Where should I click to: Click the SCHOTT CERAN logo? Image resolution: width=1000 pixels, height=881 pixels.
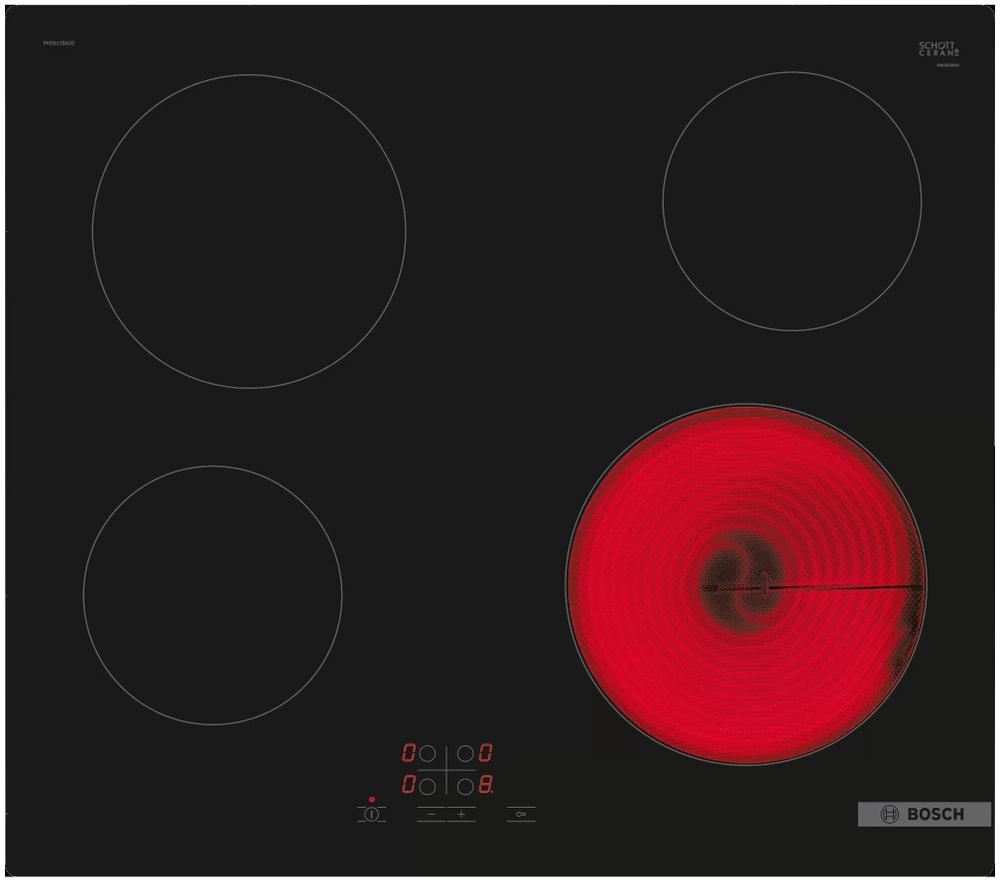coord(939,49)
